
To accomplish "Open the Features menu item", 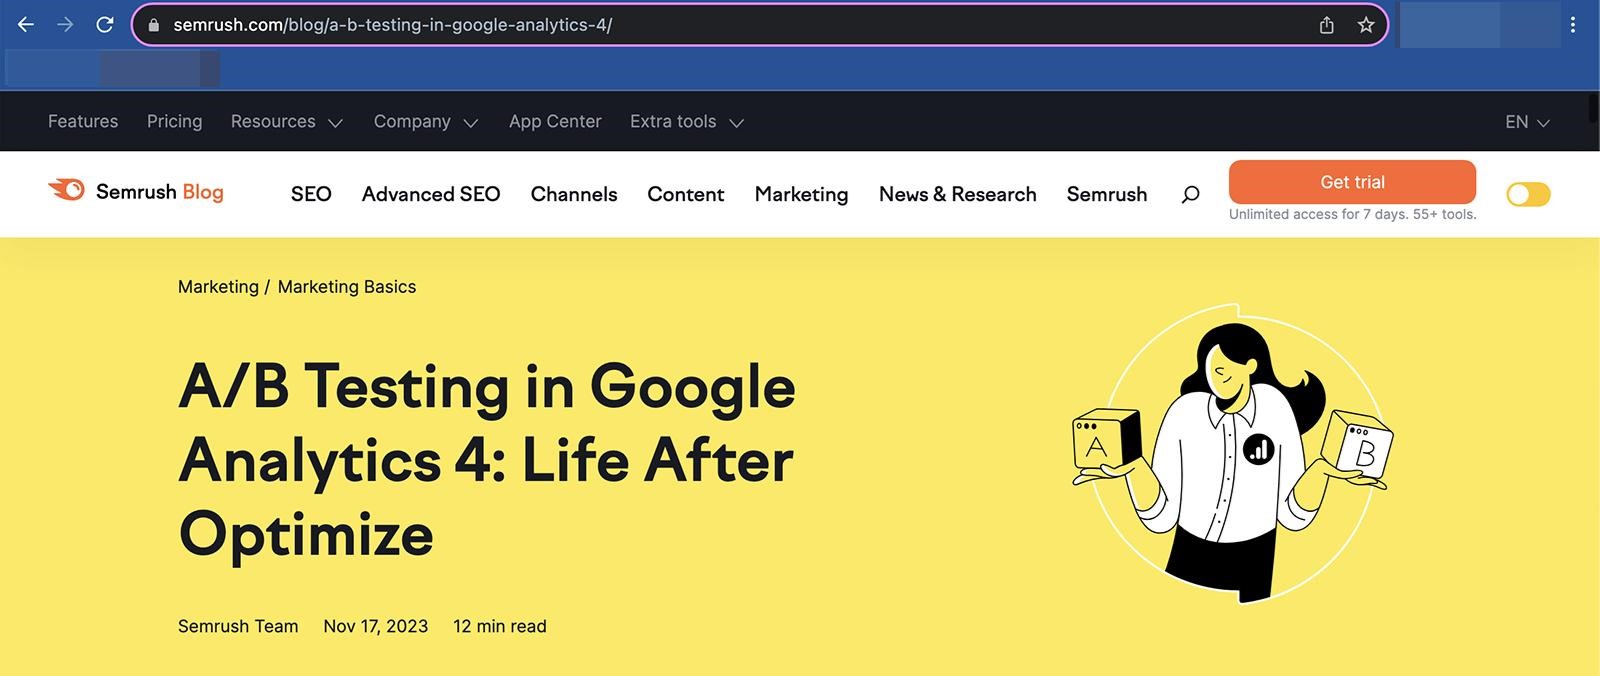I will click(83, 121).
